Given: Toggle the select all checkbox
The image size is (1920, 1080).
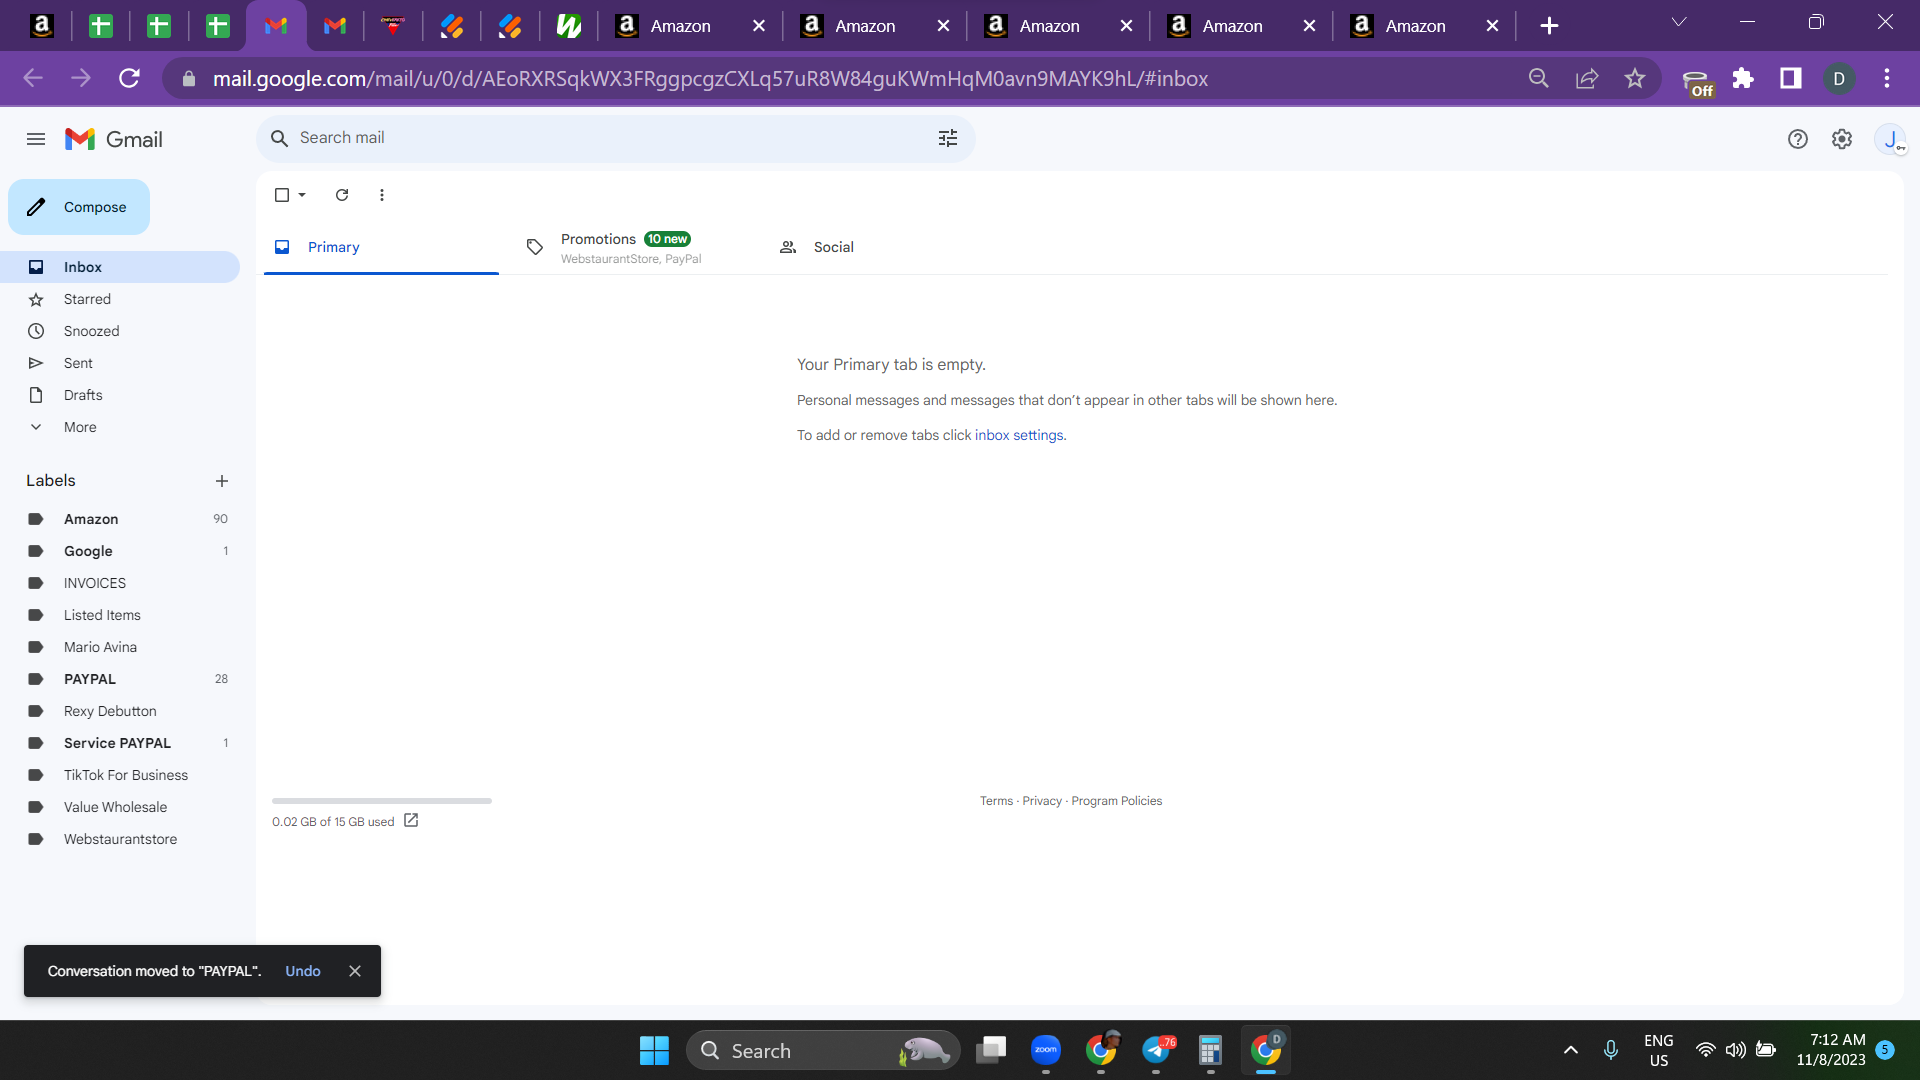Looking at the screenshot, I should tap(282, 195).
